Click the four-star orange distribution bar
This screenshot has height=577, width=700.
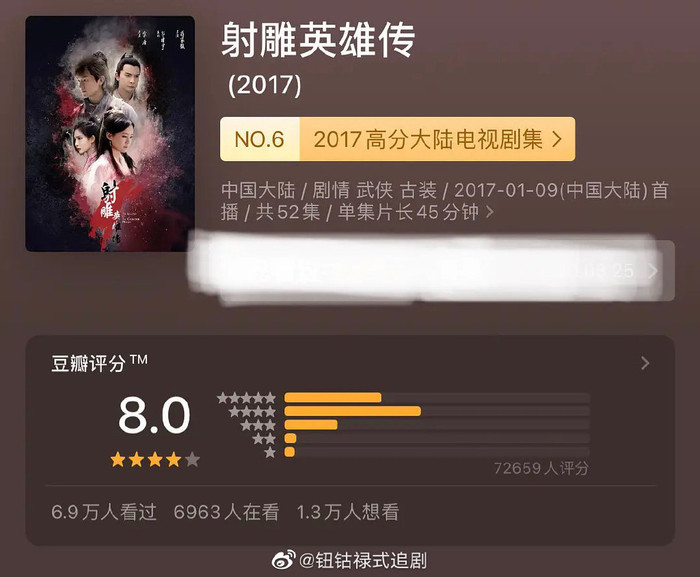[353, 411]
